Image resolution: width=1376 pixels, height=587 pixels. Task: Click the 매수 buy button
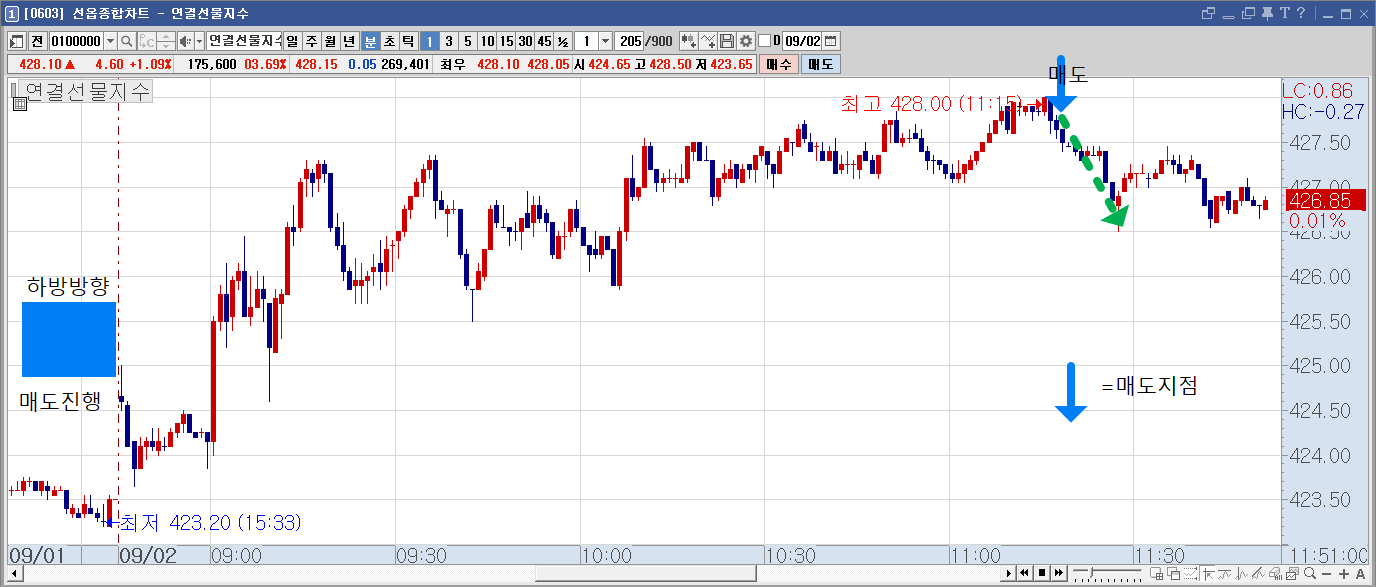(778, 64)
